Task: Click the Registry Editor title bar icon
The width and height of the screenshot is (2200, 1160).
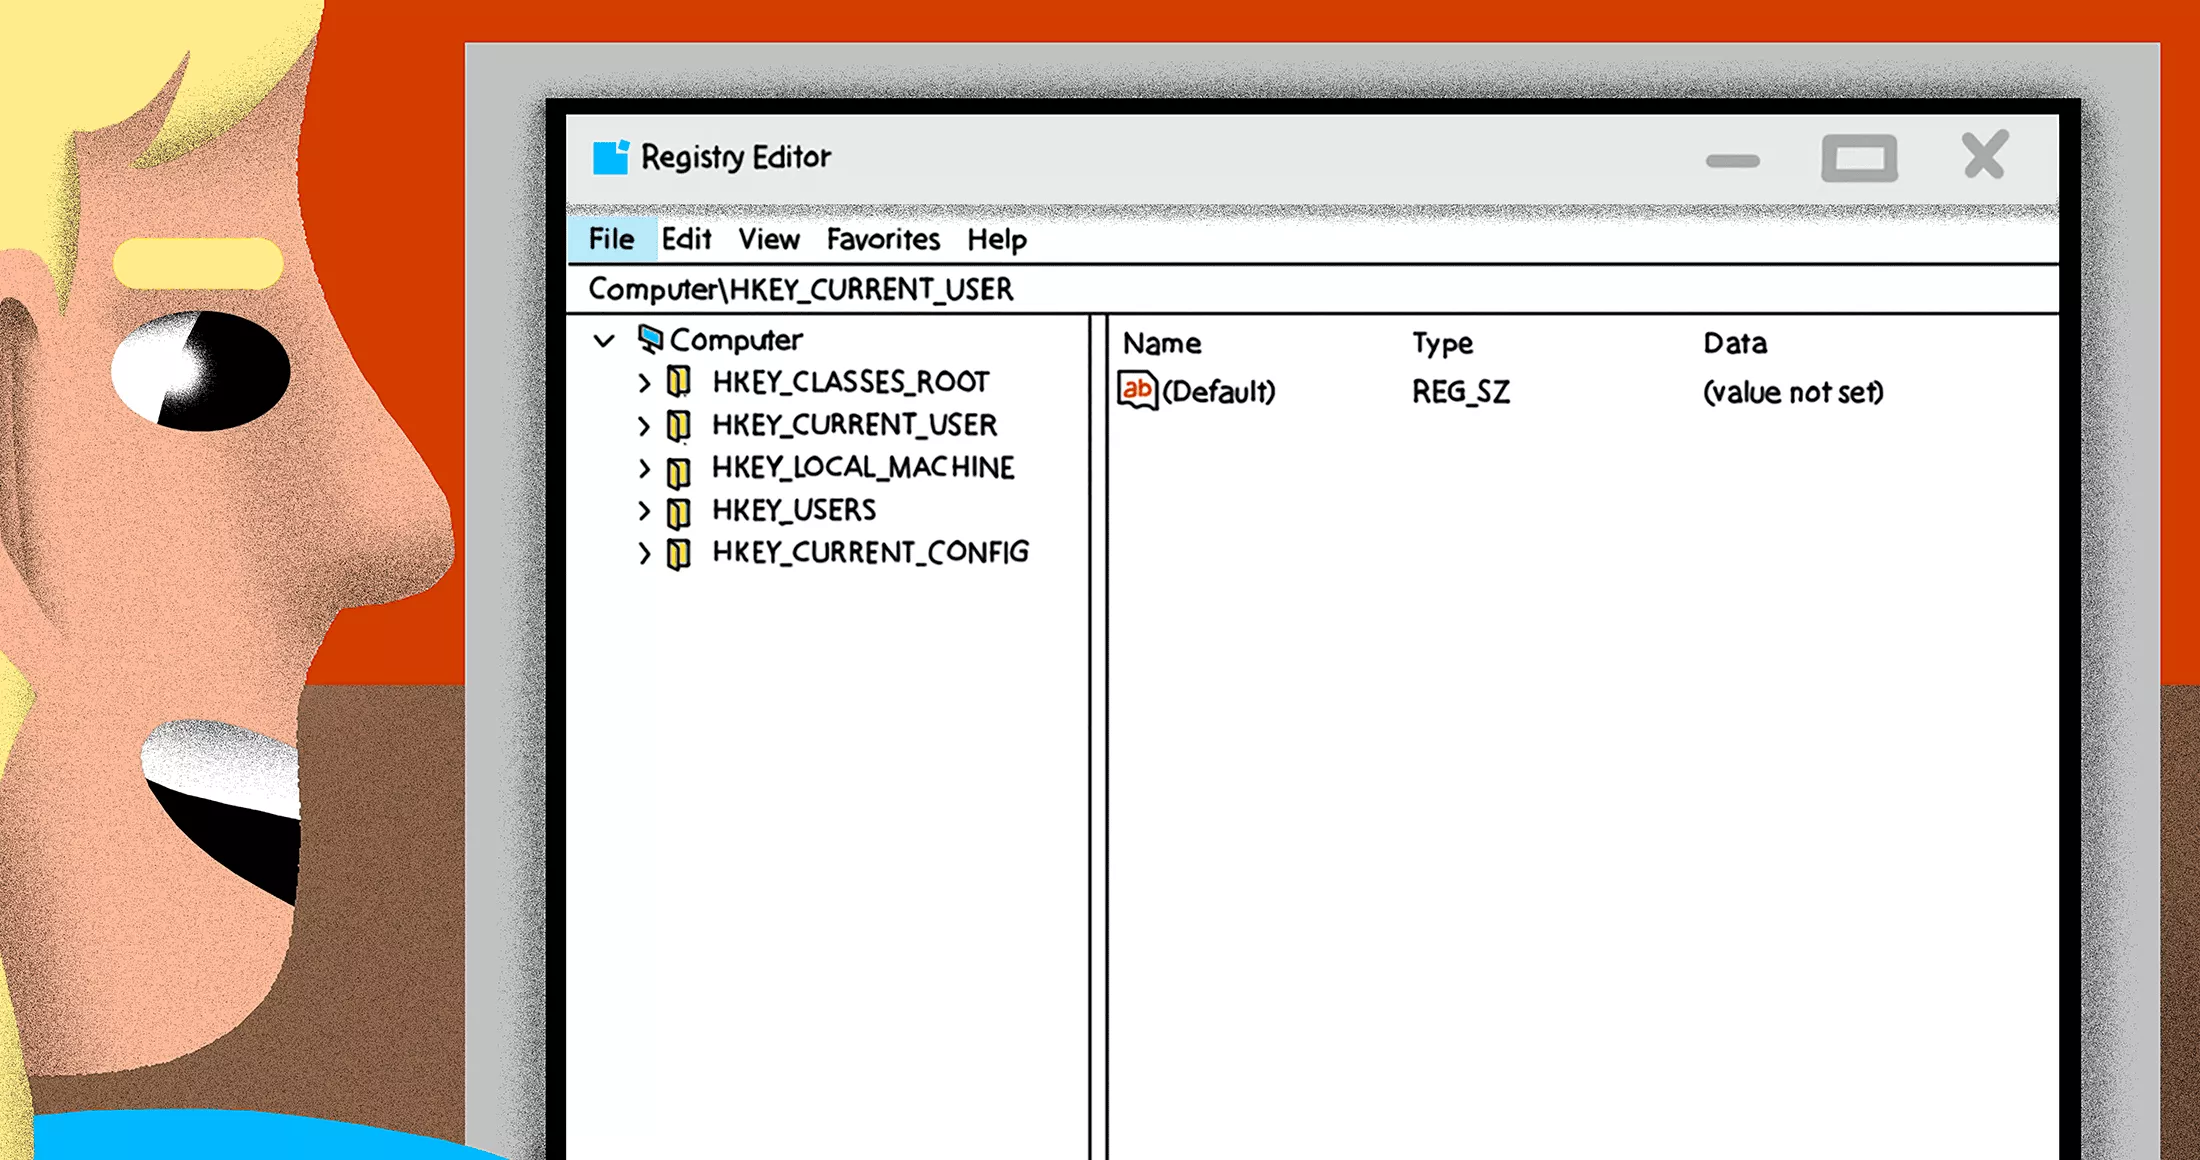Action: pyautogui.click(x=610, y=157)
